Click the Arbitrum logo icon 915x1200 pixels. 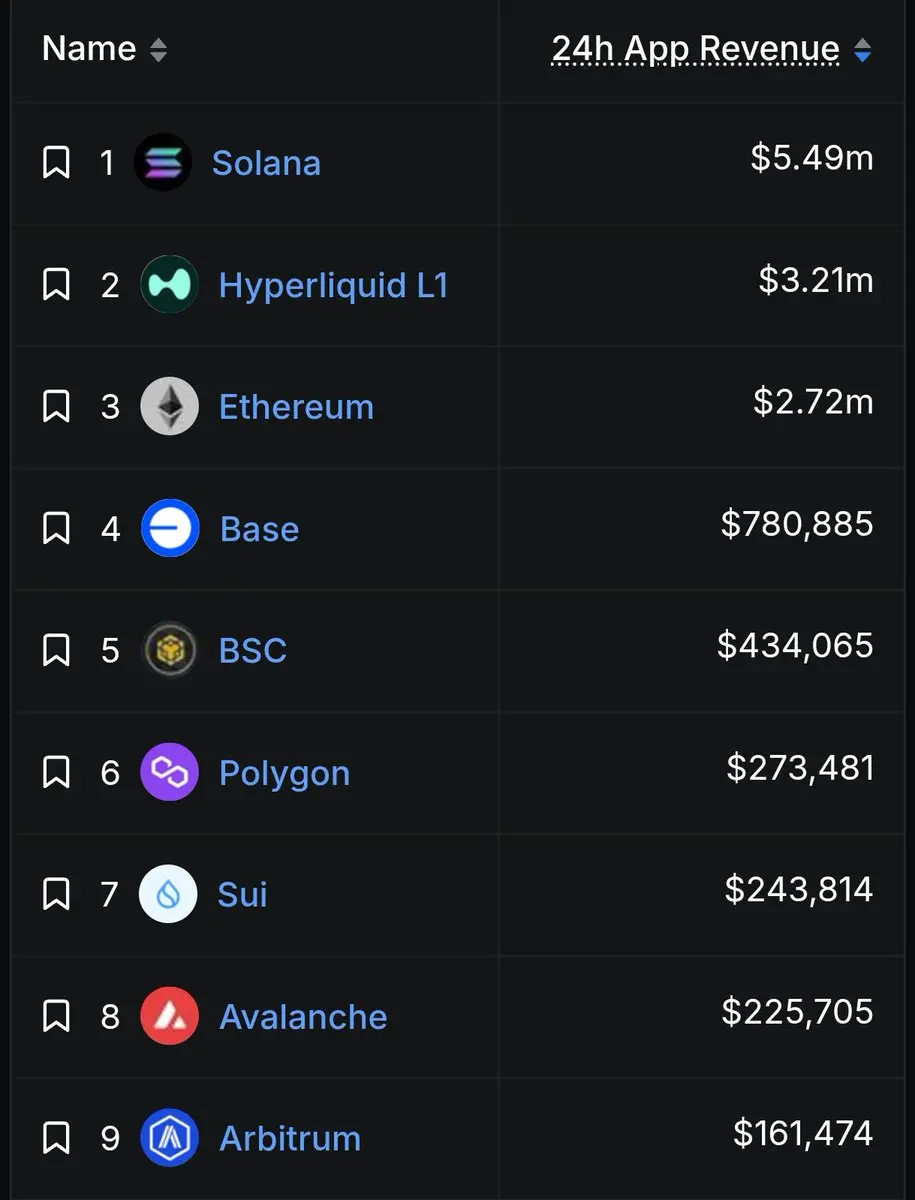coord(169,1138)
